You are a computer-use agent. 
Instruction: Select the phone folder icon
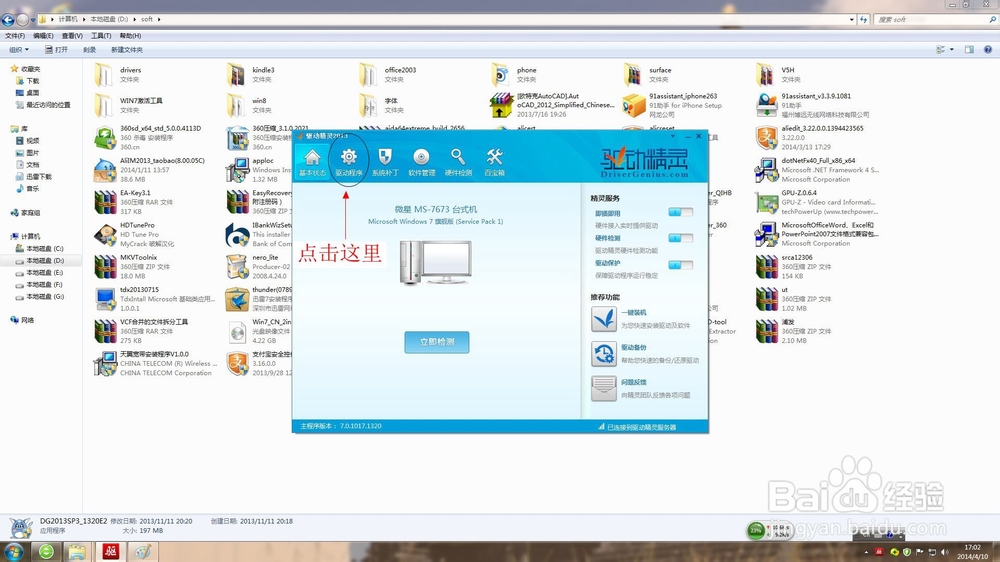pyautogui.click(x=501, y=75)
